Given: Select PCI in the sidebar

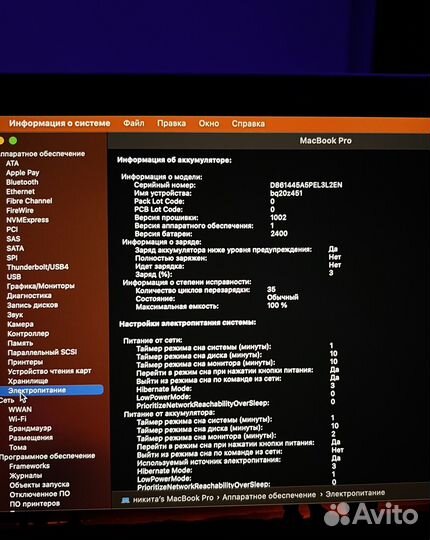Looking at the screenshot, I should (x=12, y=229).
